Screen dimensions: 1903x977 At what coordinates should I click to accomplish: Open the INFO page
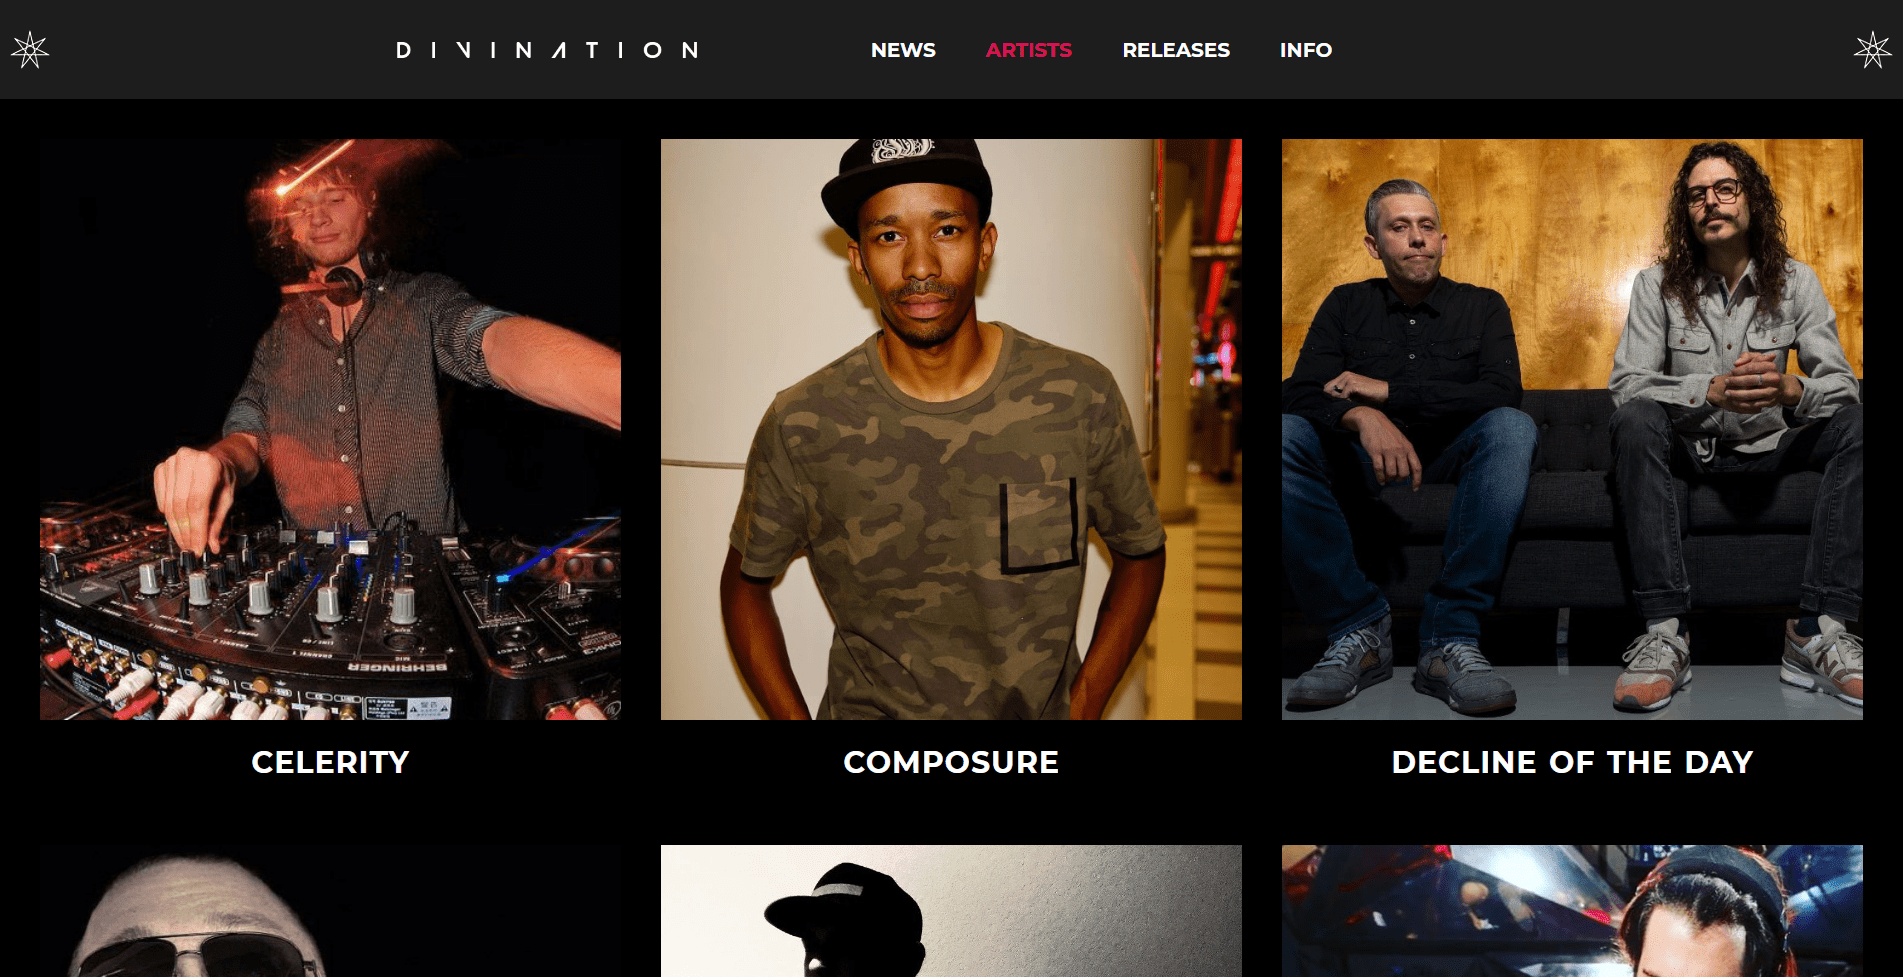point(1305,50)
